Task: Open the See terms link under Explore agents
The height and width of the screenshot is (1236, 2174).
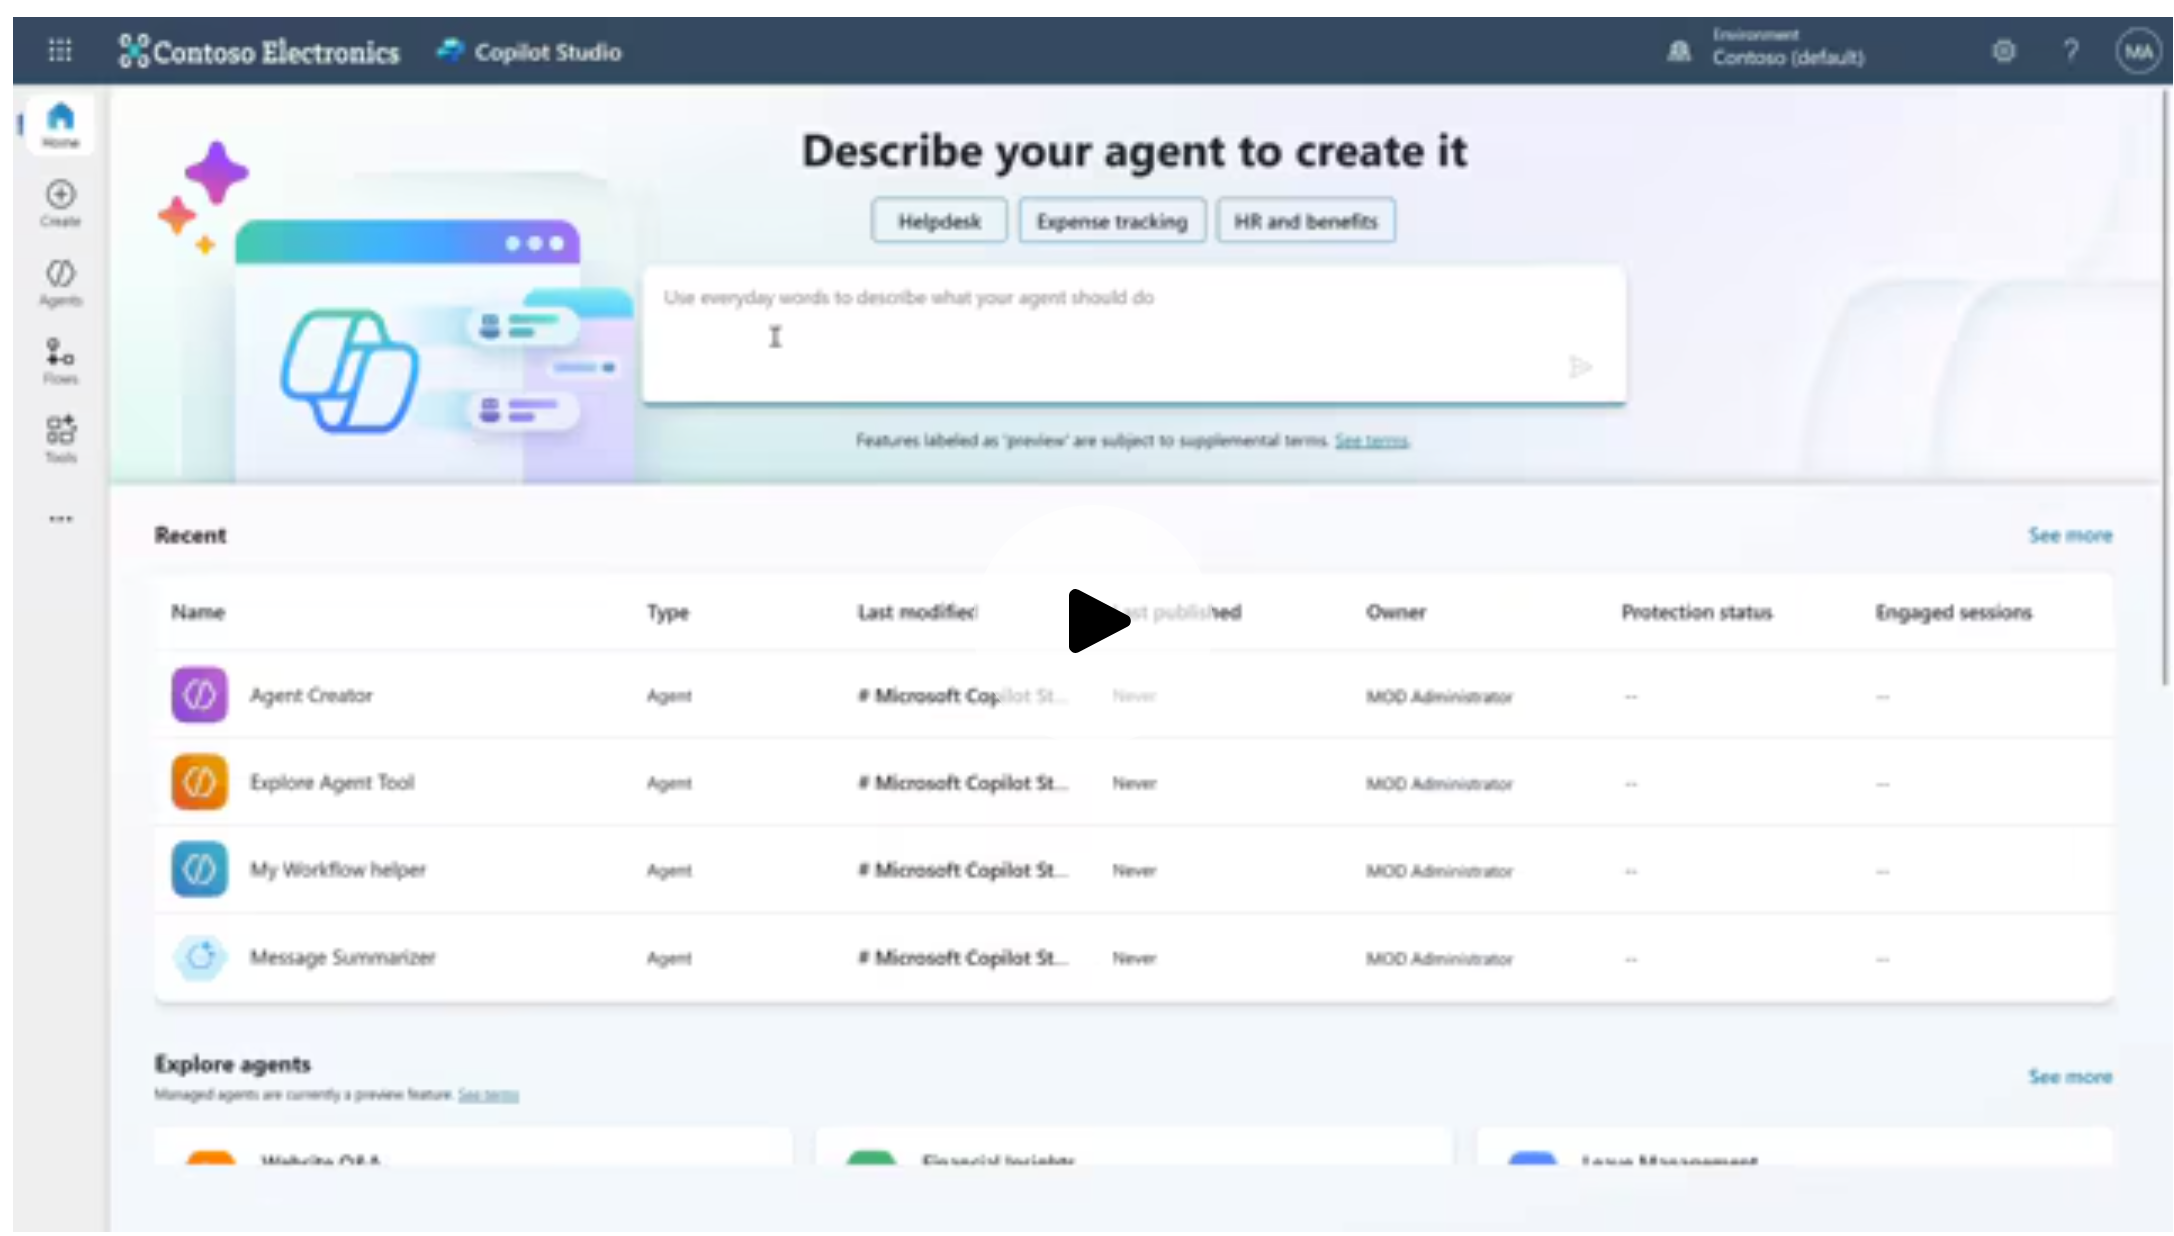Action: coord(488,1095)
